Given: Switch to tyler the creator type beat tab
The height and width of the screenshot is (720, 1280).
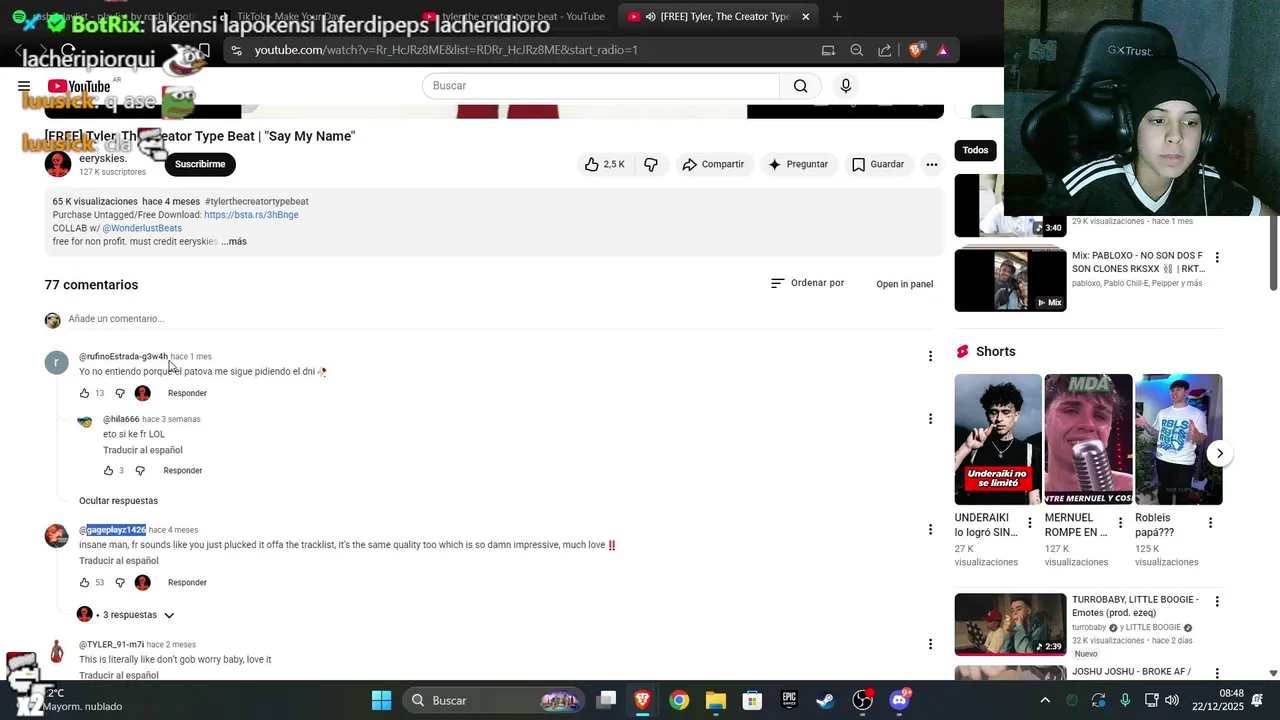Looking at the screenshot, I should pyautogui.click(x=514, y=16).
